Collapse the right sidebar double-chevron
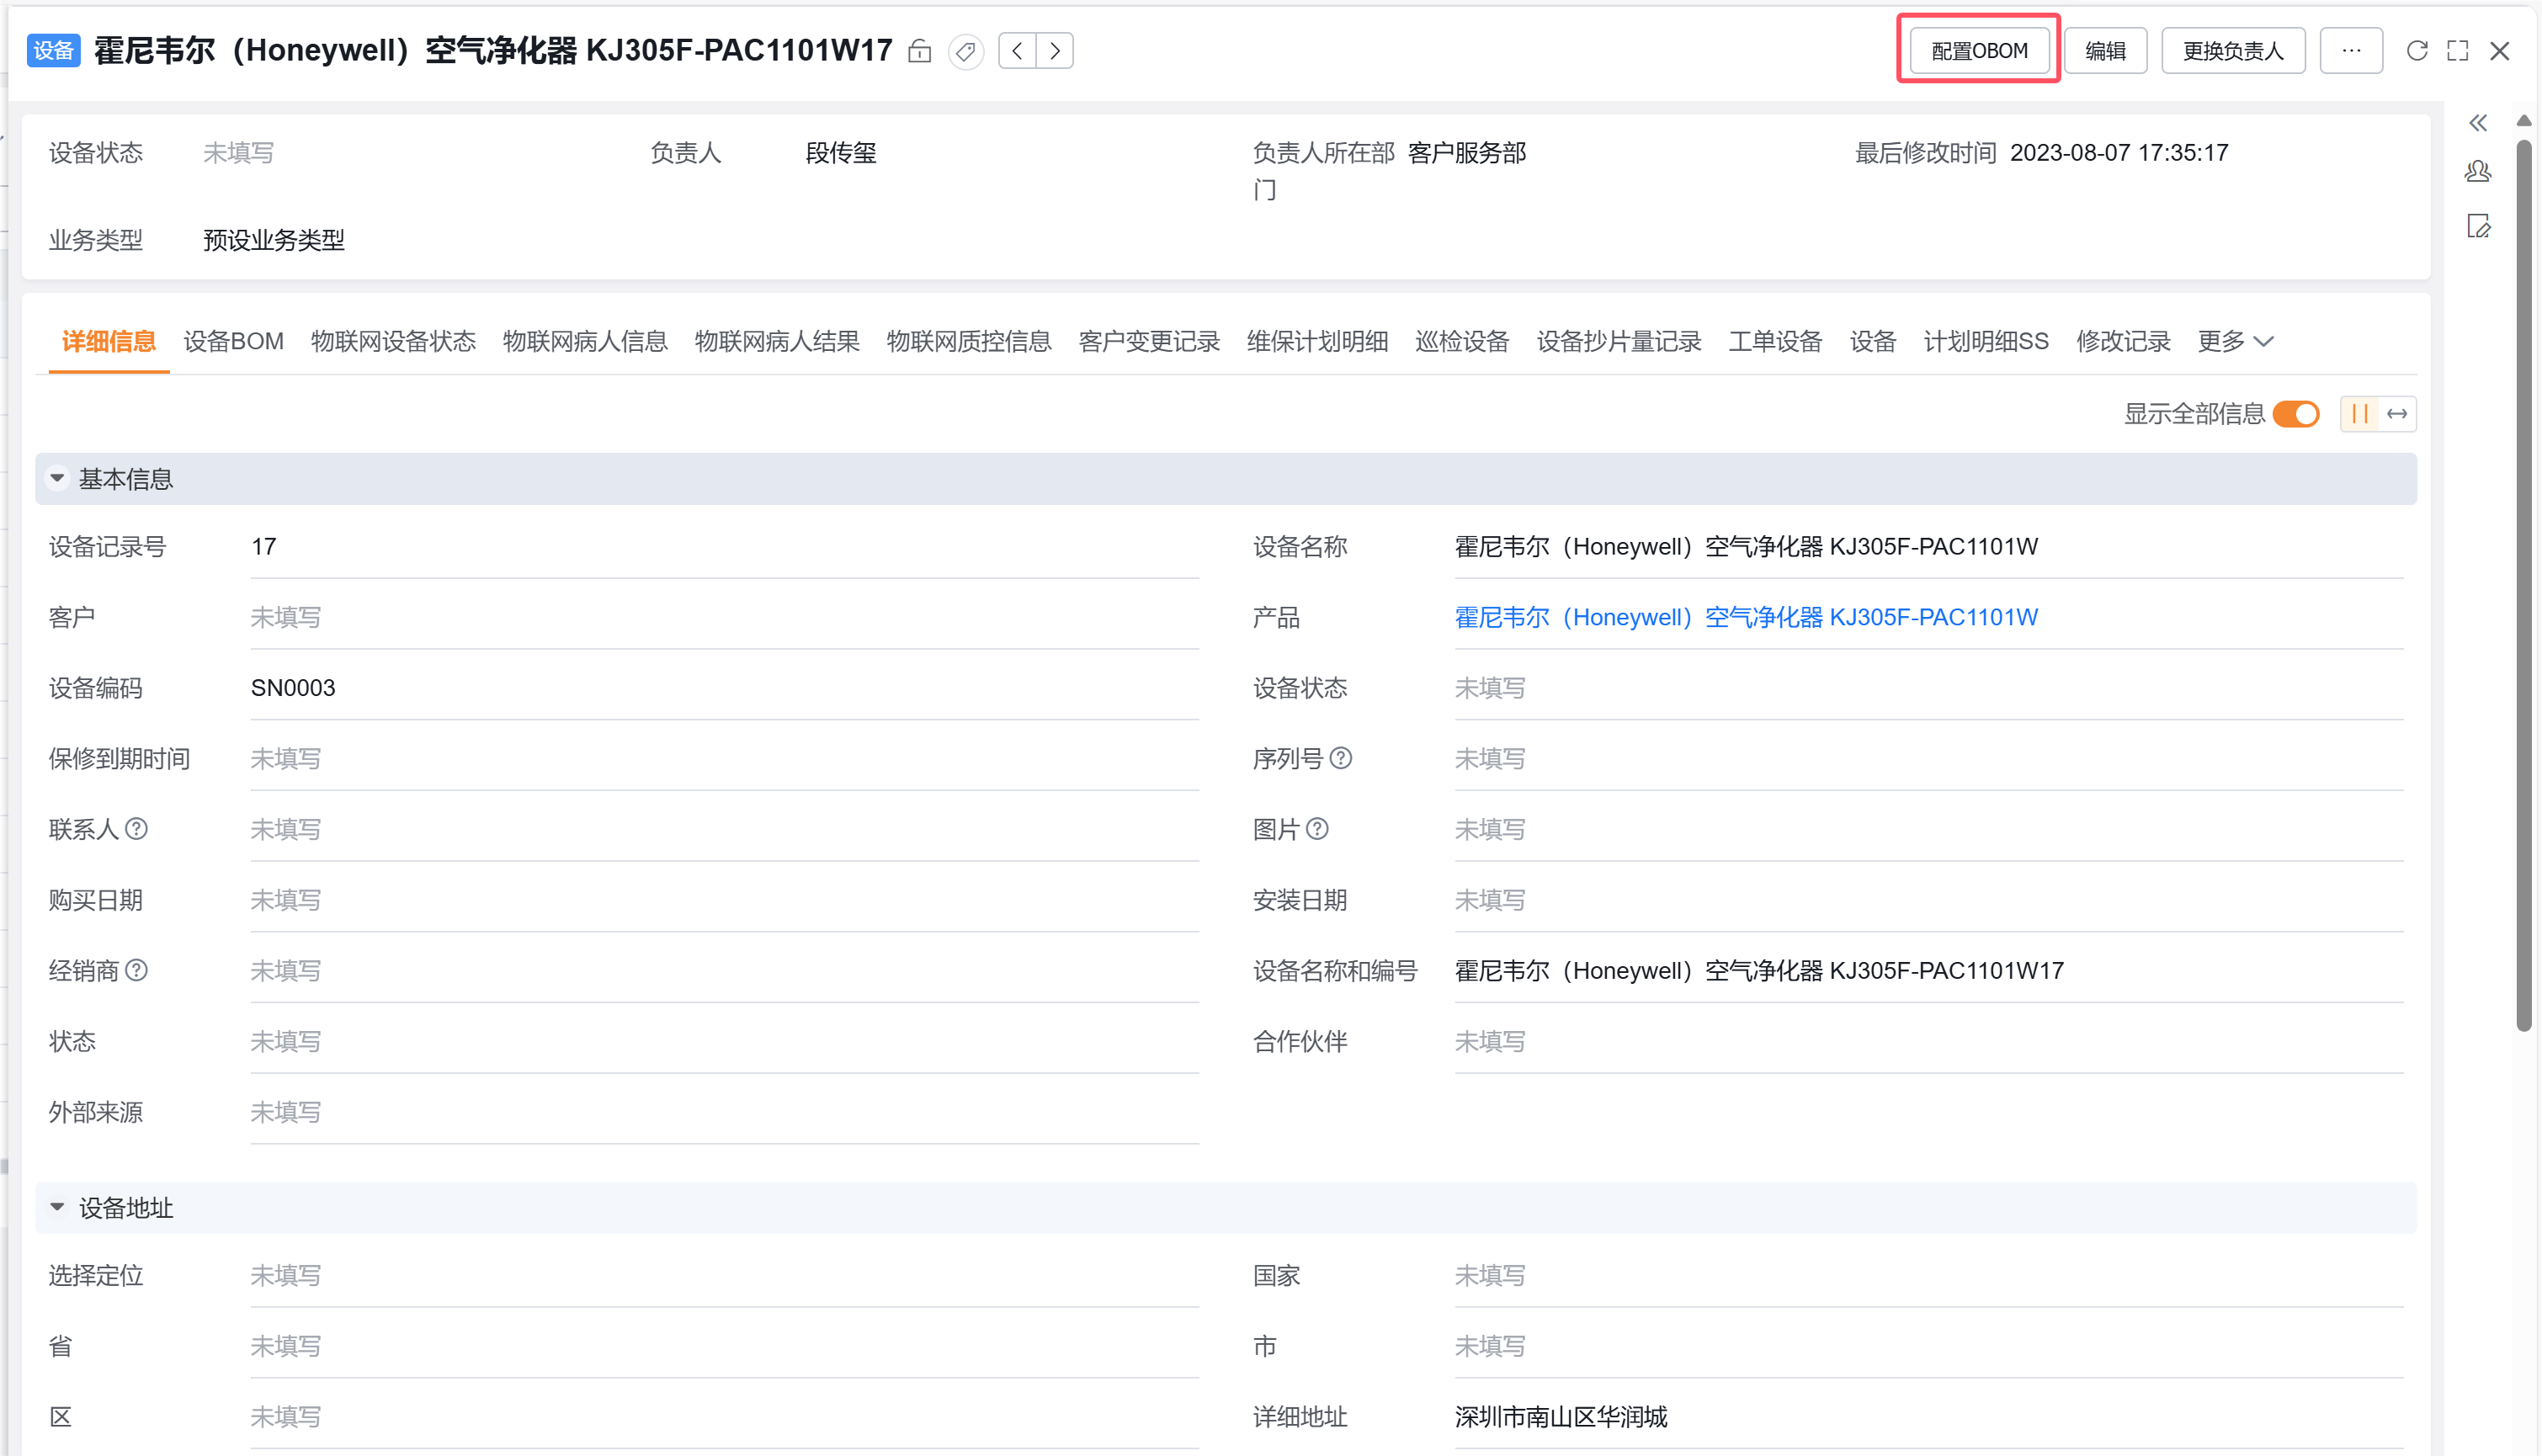This screenshot has height=1456, width=2542. [2478, 123]
